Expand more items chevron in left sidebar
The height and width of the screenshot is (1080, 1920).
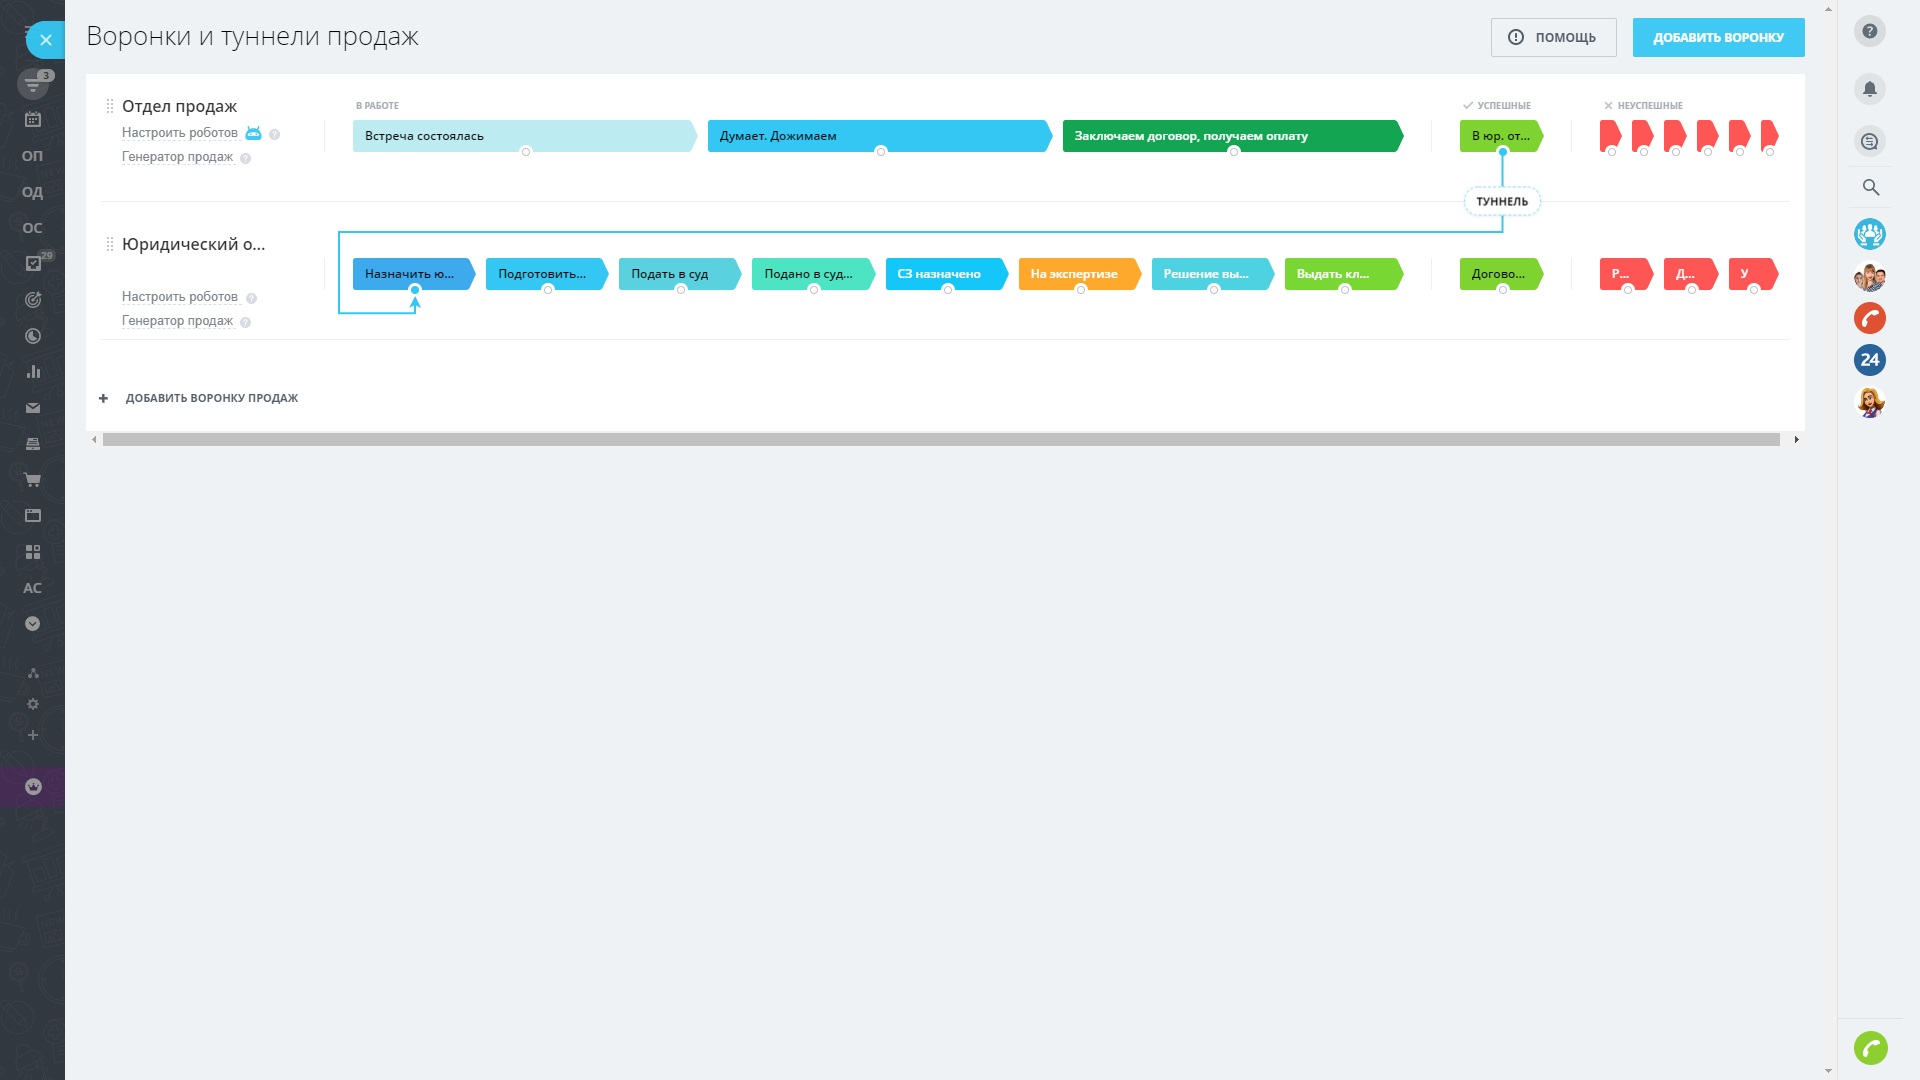pyautogui.click(x=32, y=624)
